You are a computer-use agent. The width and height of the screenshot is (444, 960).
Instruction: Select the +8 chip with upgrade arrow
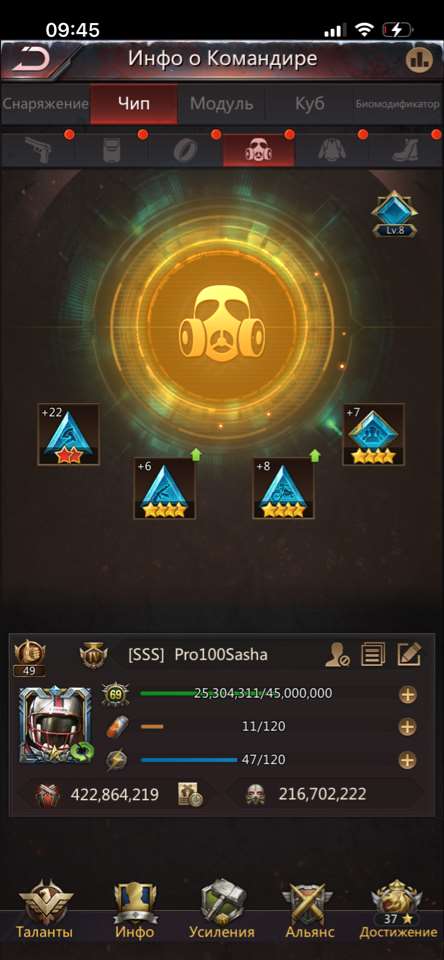(284, 489)
